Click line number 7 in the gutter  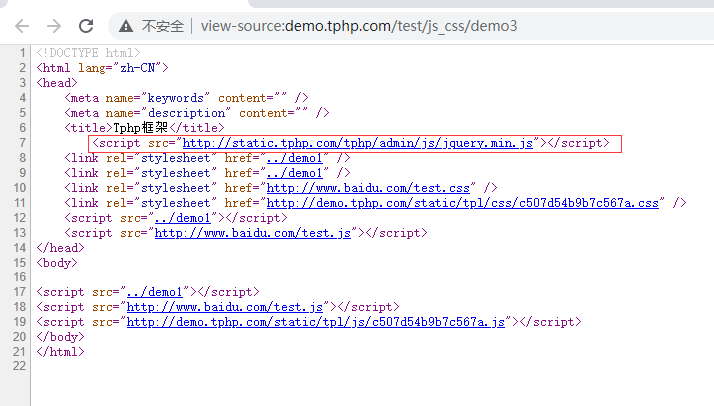tap(22, 143)
